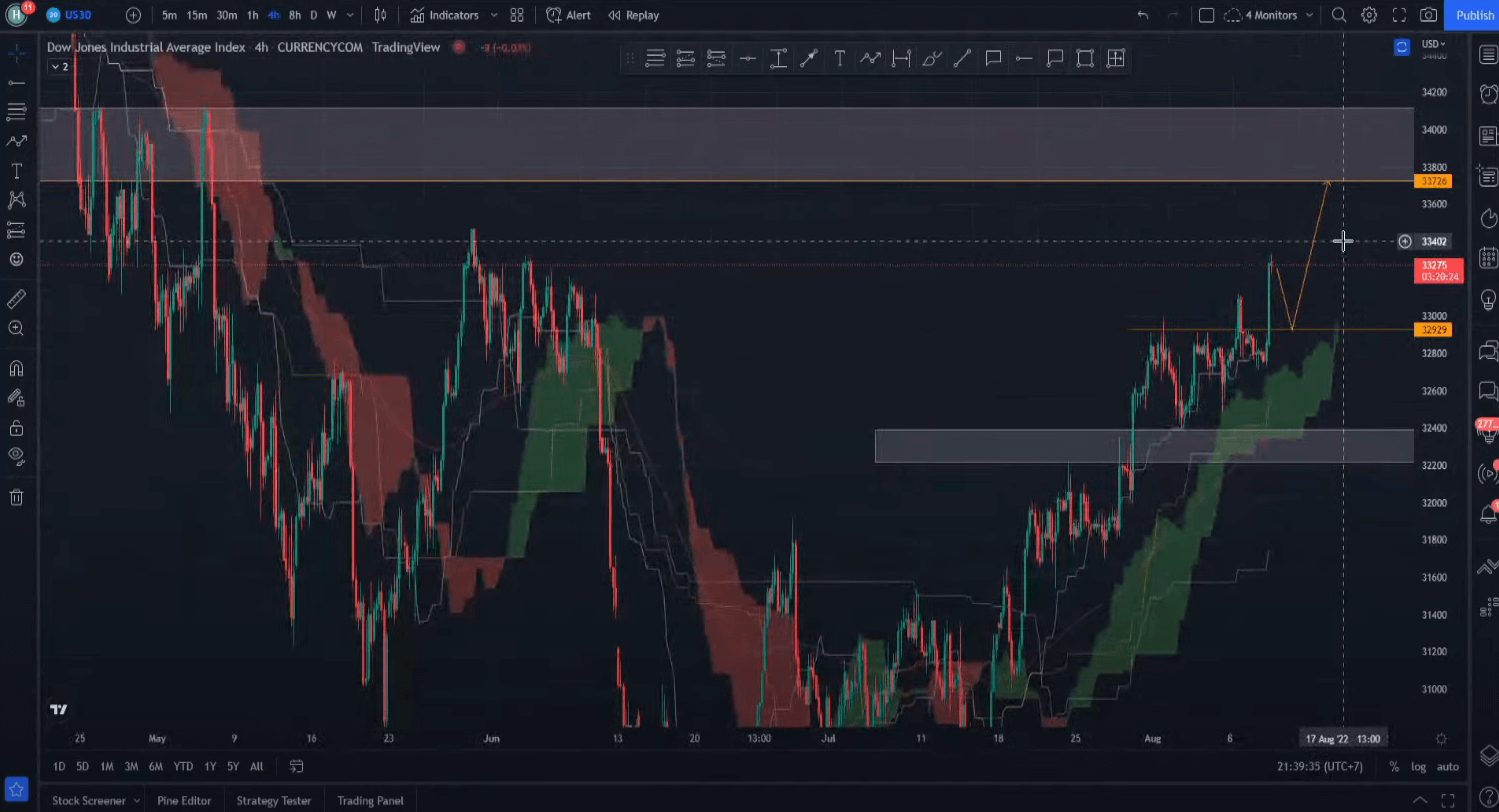1499x812 pixels.
Task: Open the Trading Panel tab
Action: (370, 800)
